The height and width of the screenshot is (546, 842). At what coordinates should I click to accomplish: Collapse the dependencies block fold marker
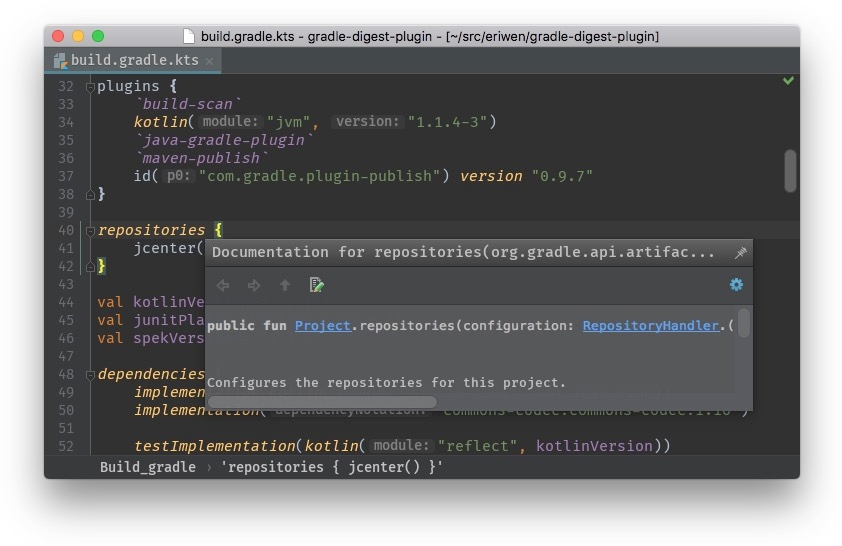pyautogui.click(x=90, y=375)
